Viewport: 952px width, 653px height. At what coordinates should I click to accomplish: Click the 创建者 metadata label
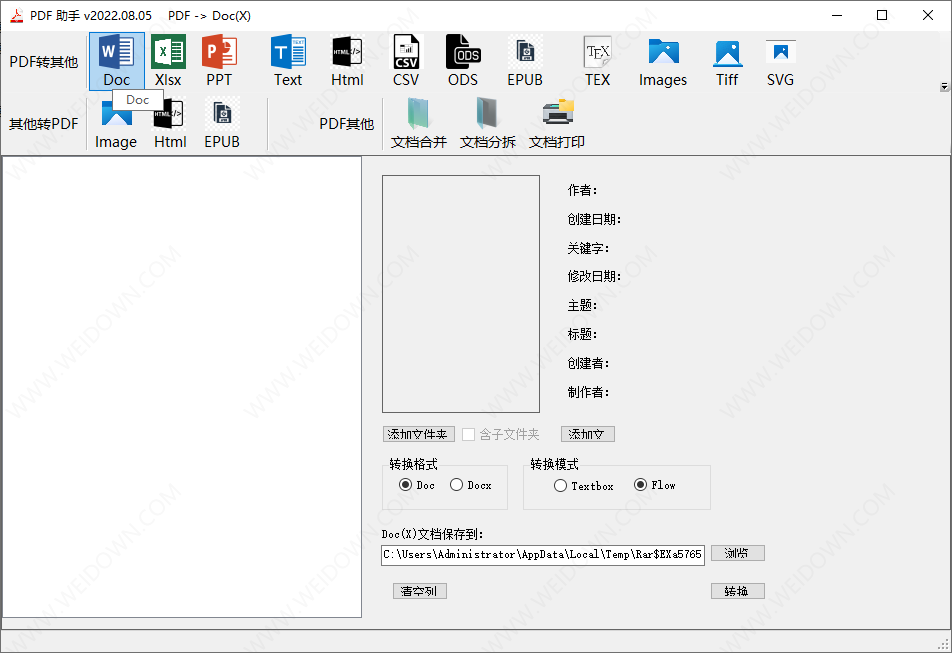588,363
